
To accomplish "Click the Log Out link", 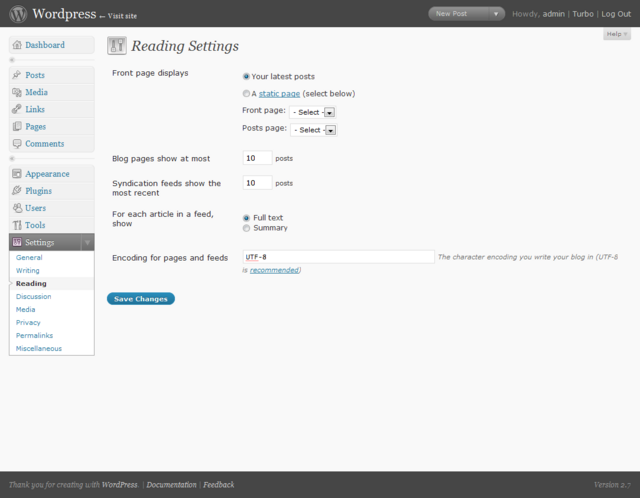I will tap(616, 14).
